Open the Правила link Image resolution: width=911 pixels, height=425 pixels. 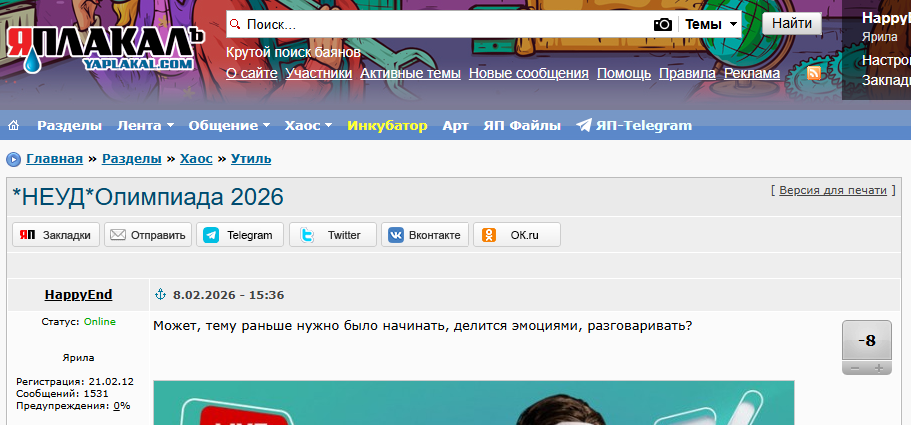(687, 74)
